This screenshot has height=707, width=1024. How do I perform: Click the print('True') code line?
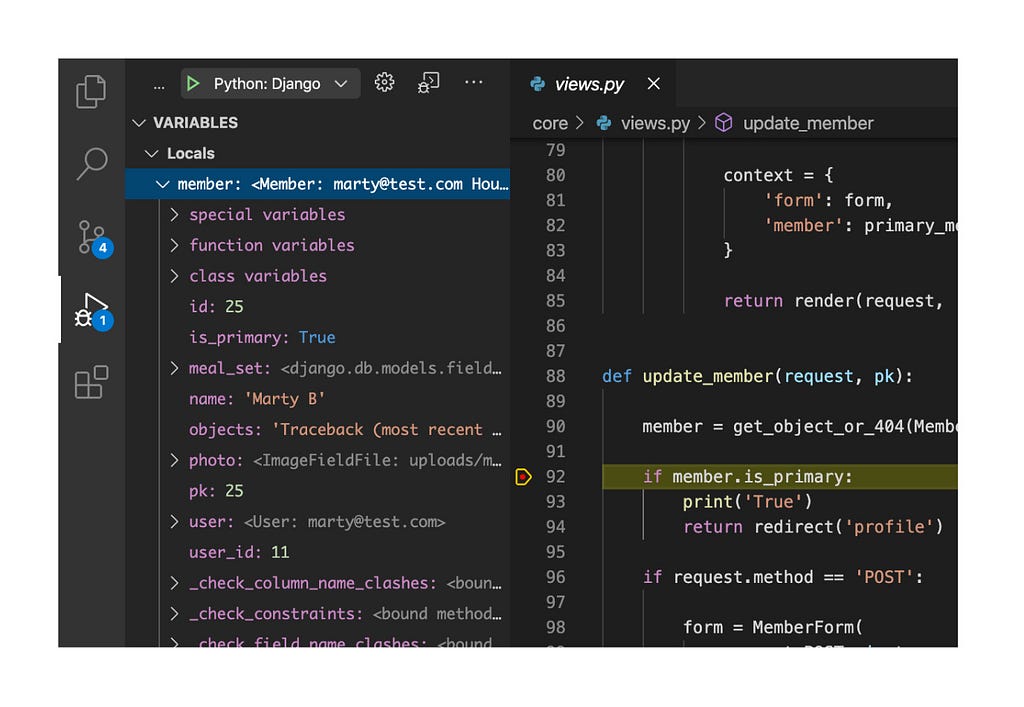coord(747,502)
